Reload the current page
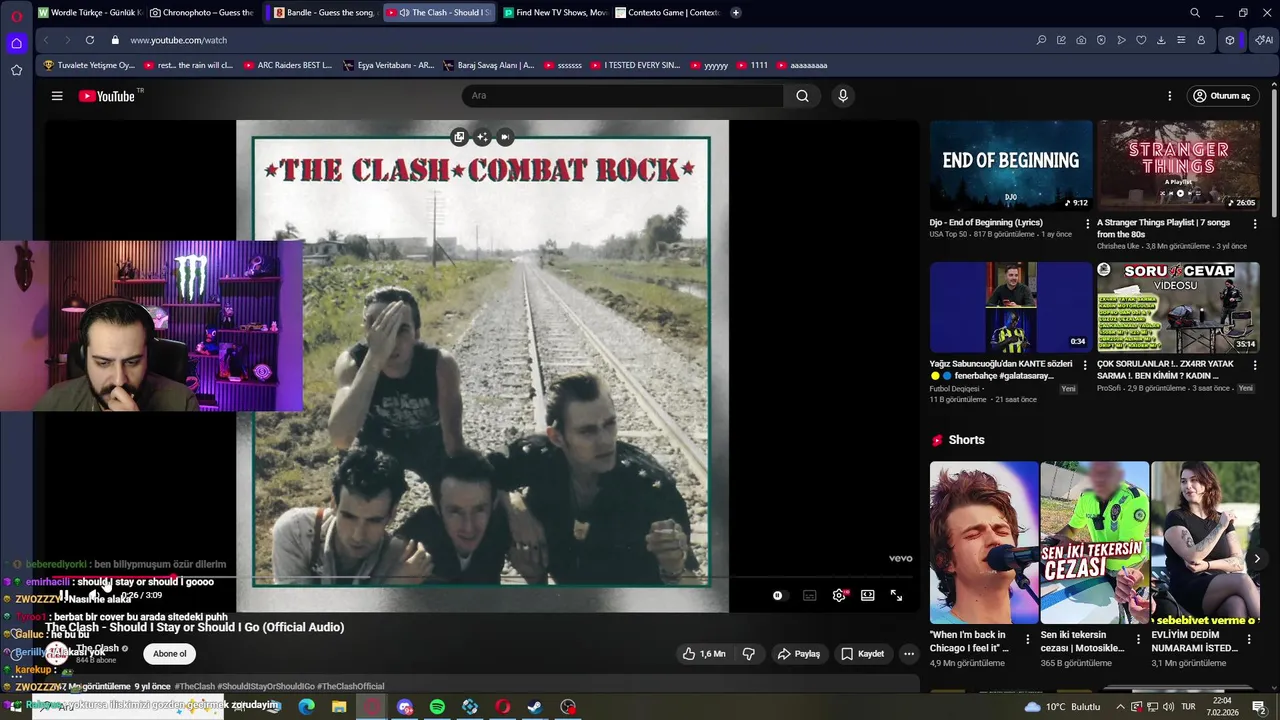This screenshot has height=720, width=1280. pos(90,40)
